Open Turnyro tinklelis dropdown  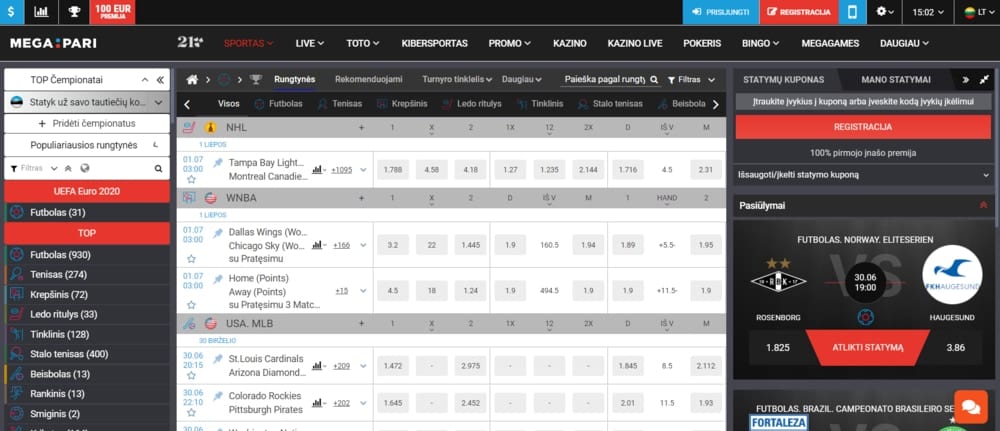(457, 80)
